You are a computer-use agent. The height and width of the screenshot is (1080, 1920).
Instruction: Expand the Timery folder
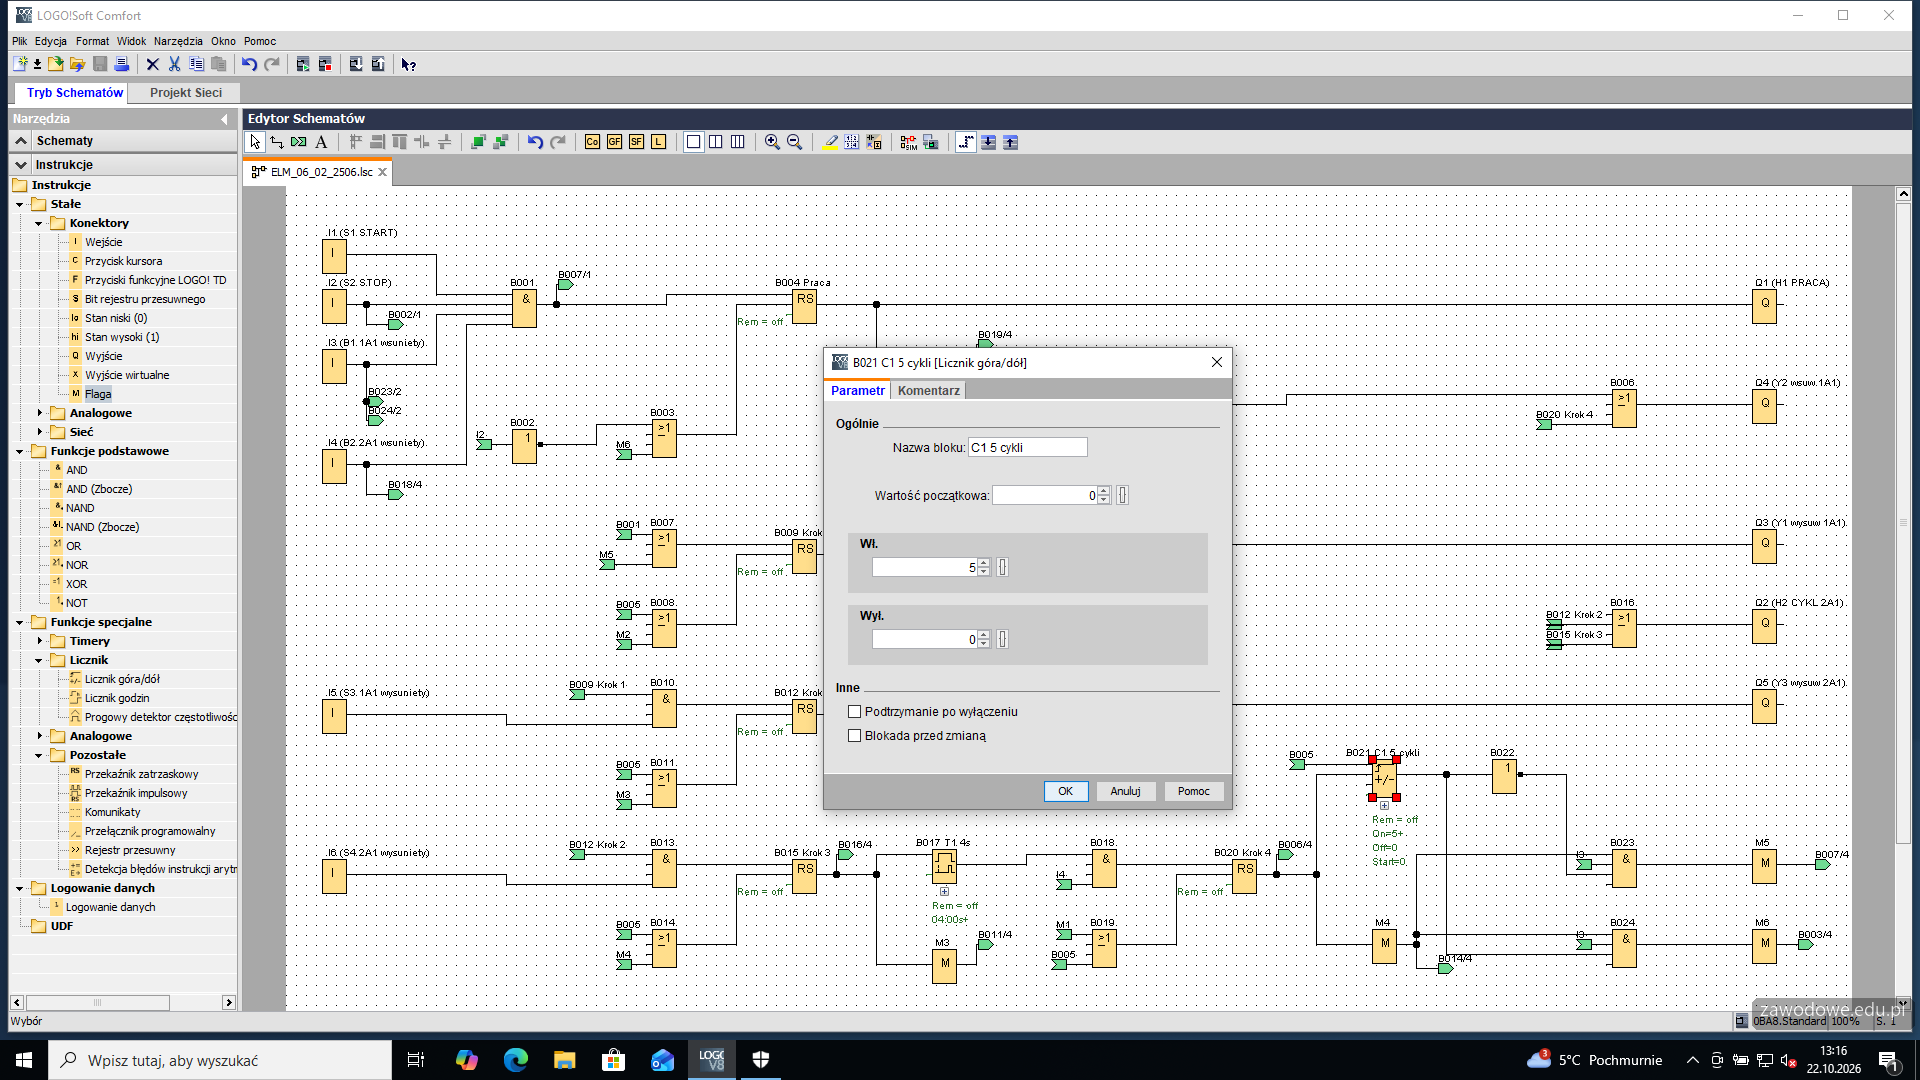pyautogui.click(x=39, y=641)
